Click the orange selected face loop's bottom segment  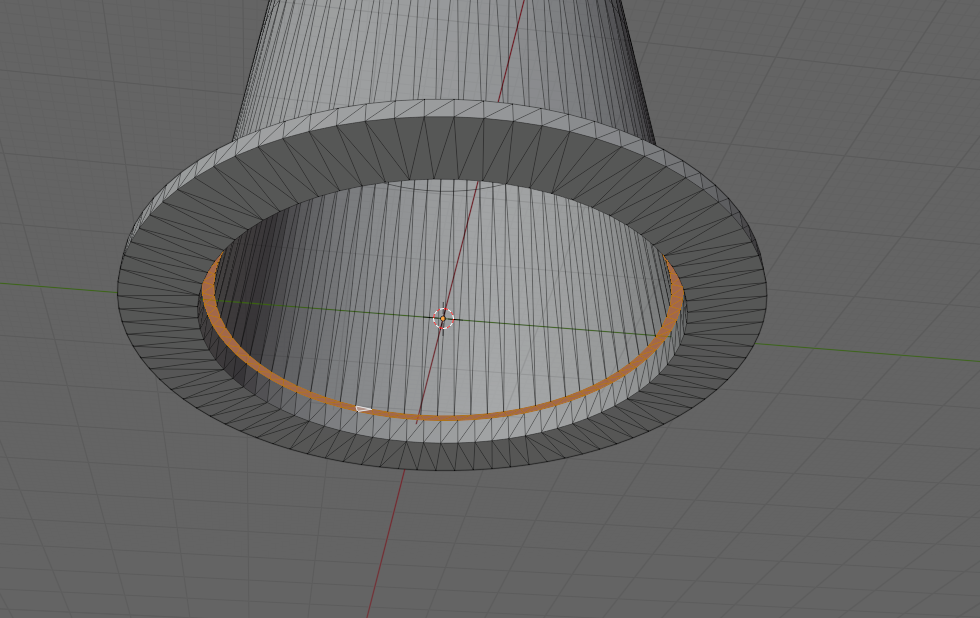[x=450, y=416]
